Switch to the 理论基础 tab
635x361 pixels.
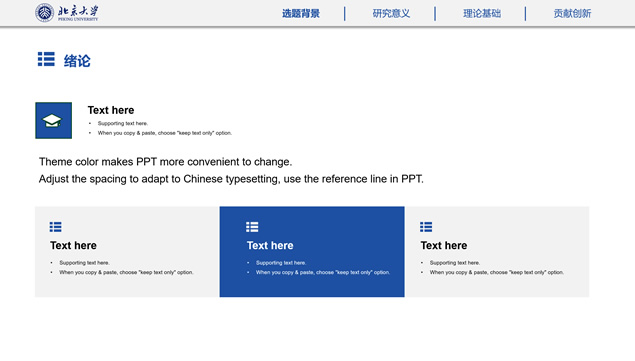[x=482, y=13]
